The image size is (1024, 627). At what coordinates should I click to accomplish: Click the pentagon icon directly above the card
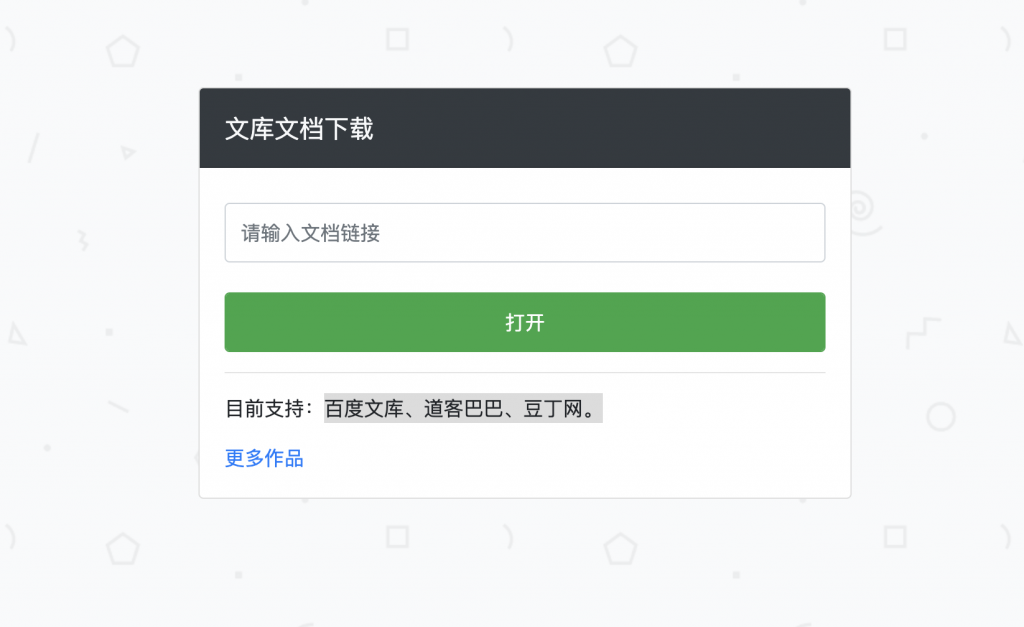[620, 50]
